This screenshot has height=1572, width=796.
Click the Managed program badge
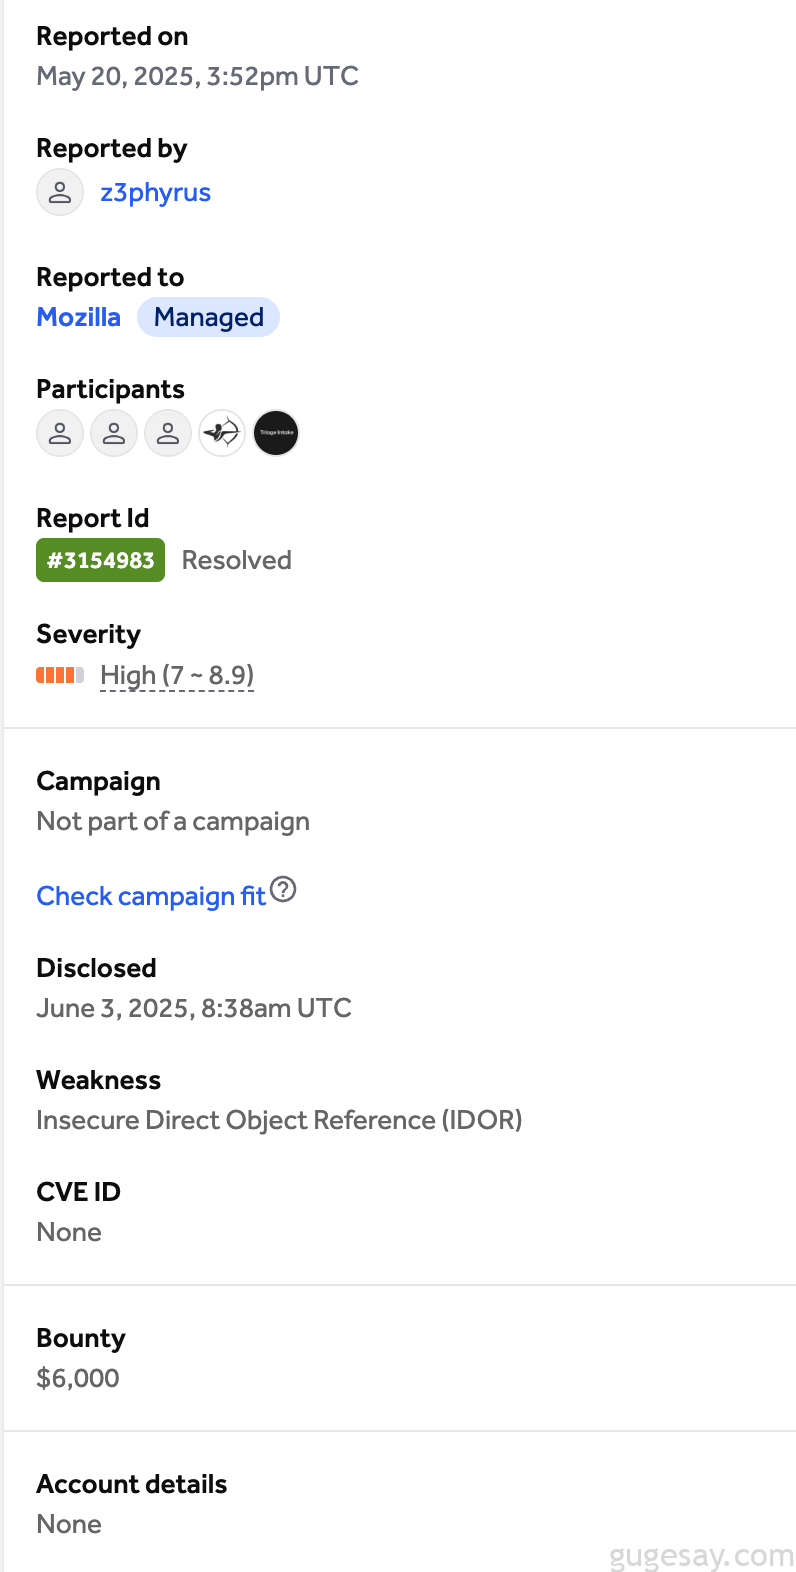point(208,317)
